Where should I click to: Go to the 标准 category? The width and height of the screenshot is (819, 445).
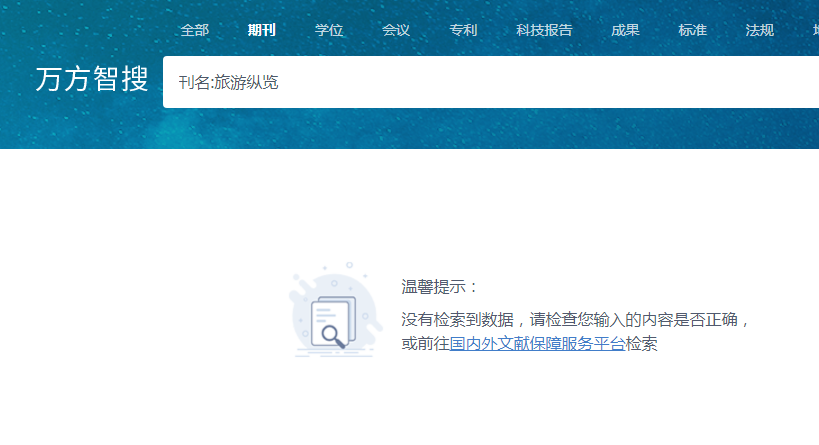692,30
